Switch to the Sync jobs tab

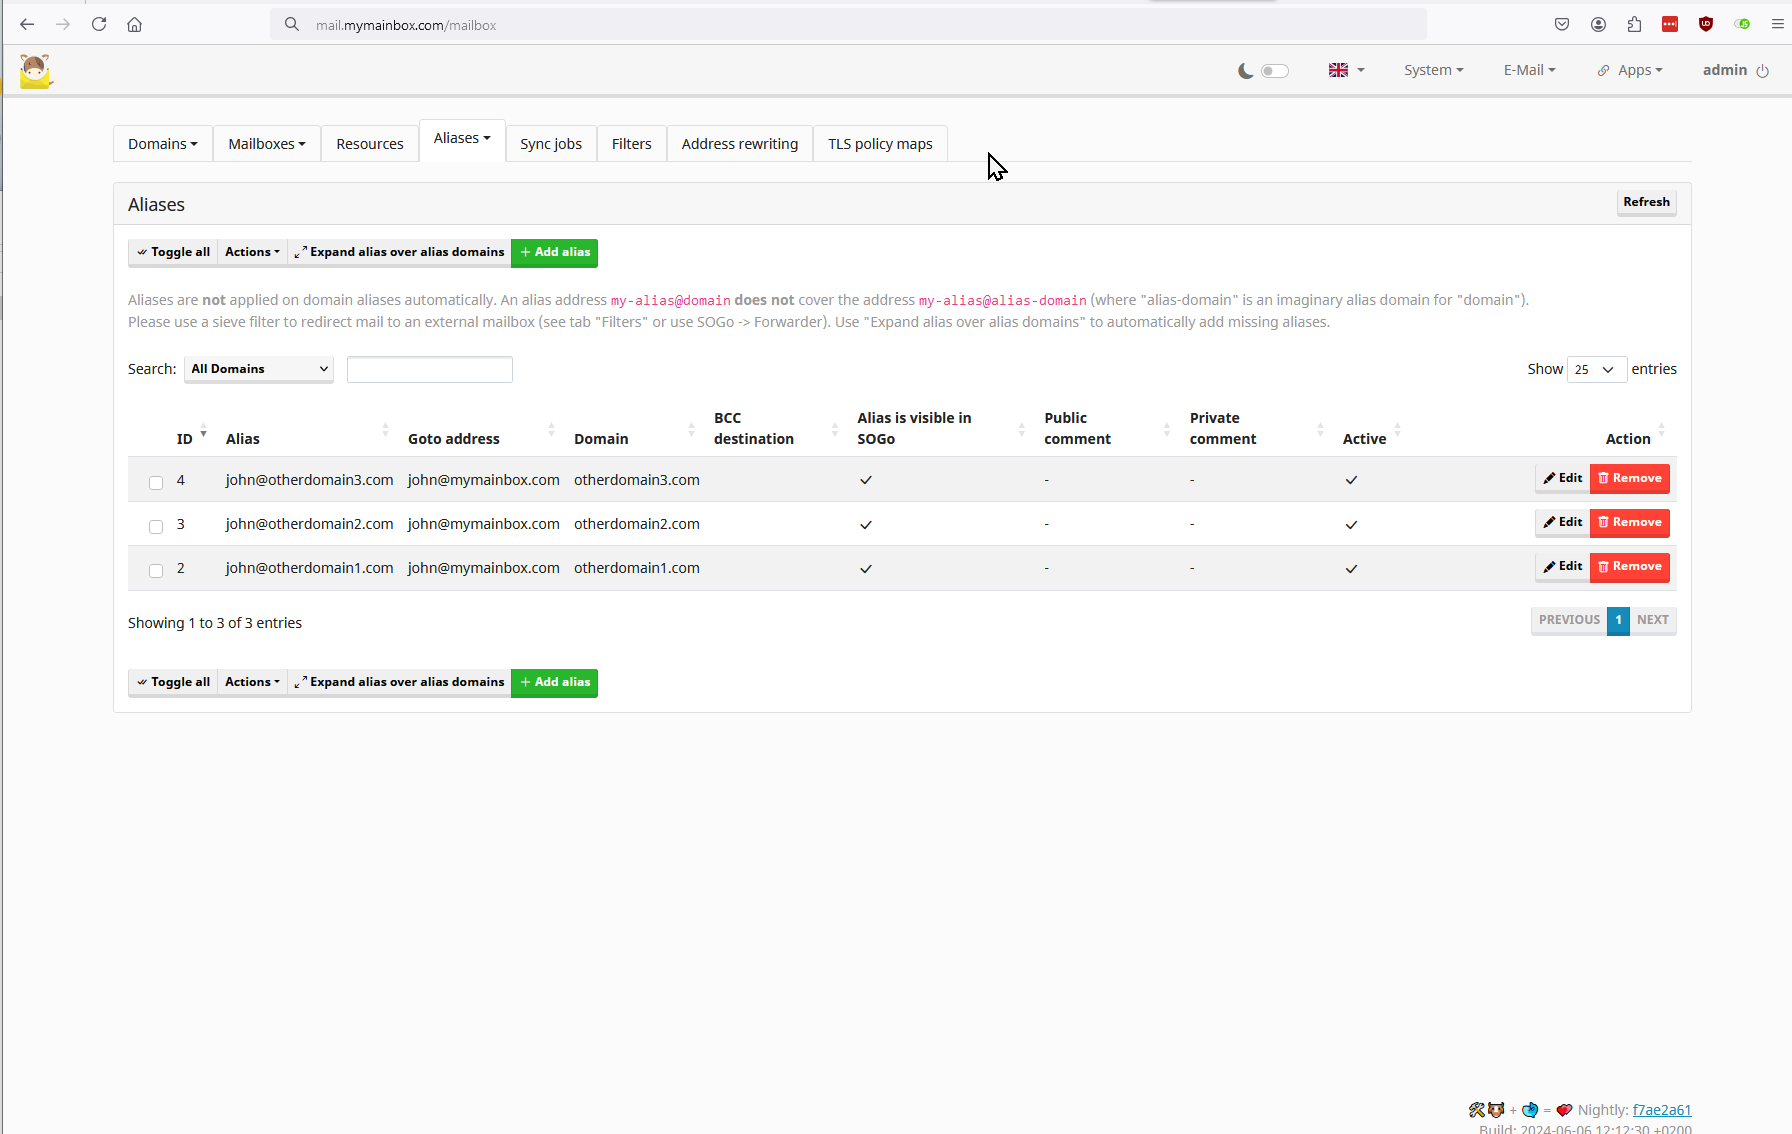tap(551, 144)
